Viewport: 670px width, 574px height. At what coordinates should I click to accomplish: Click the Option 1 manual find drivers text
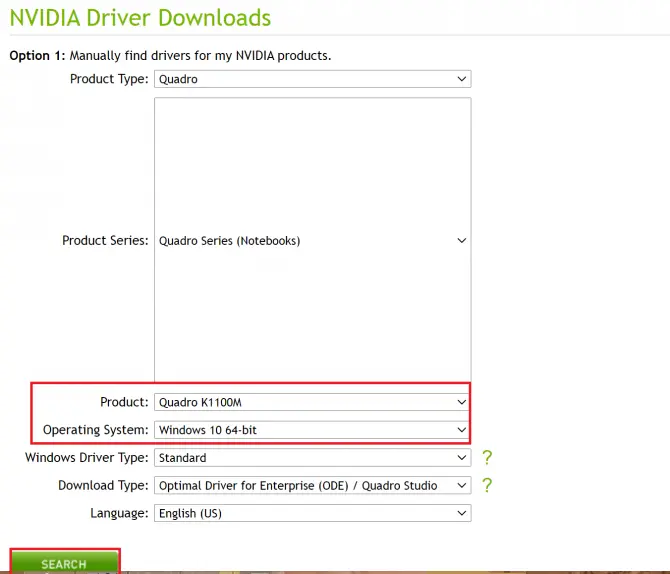(170, 56)
